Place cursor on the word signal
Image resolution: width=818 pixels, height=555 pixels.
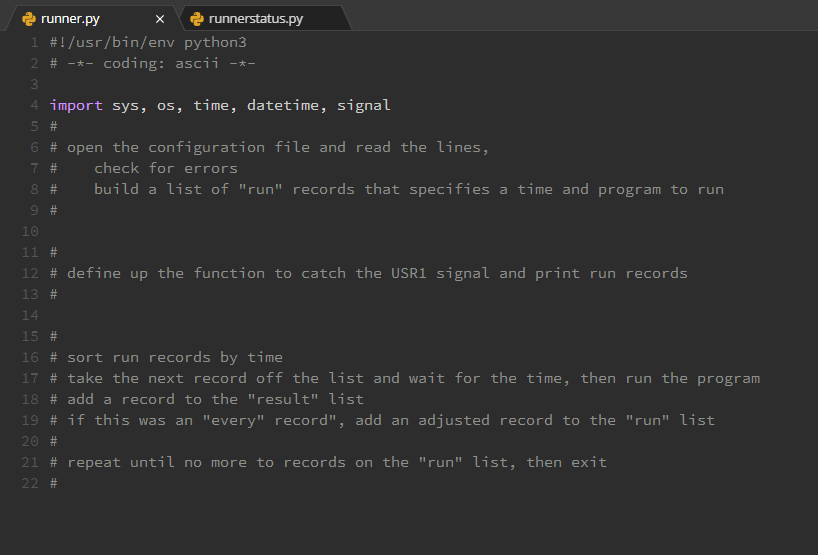point(364,105)
